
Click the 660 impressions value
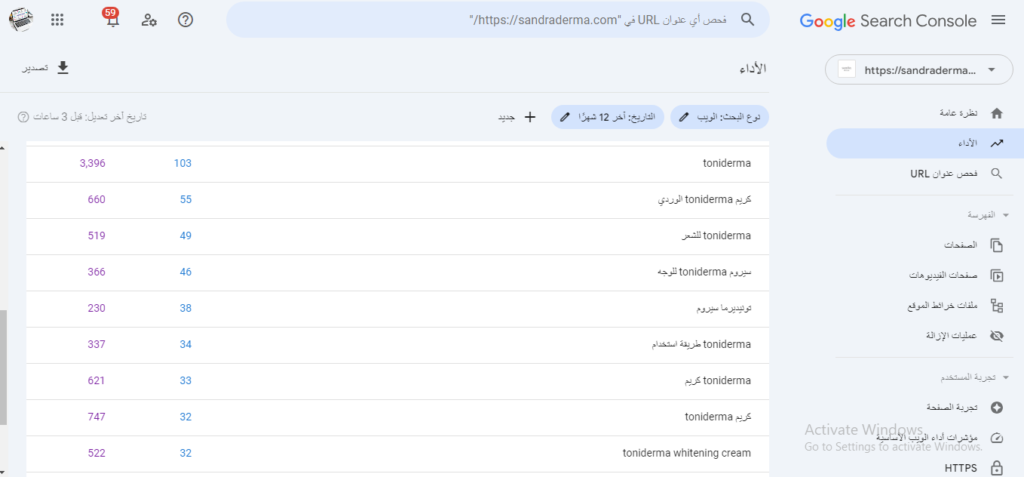tap(97, 200)
